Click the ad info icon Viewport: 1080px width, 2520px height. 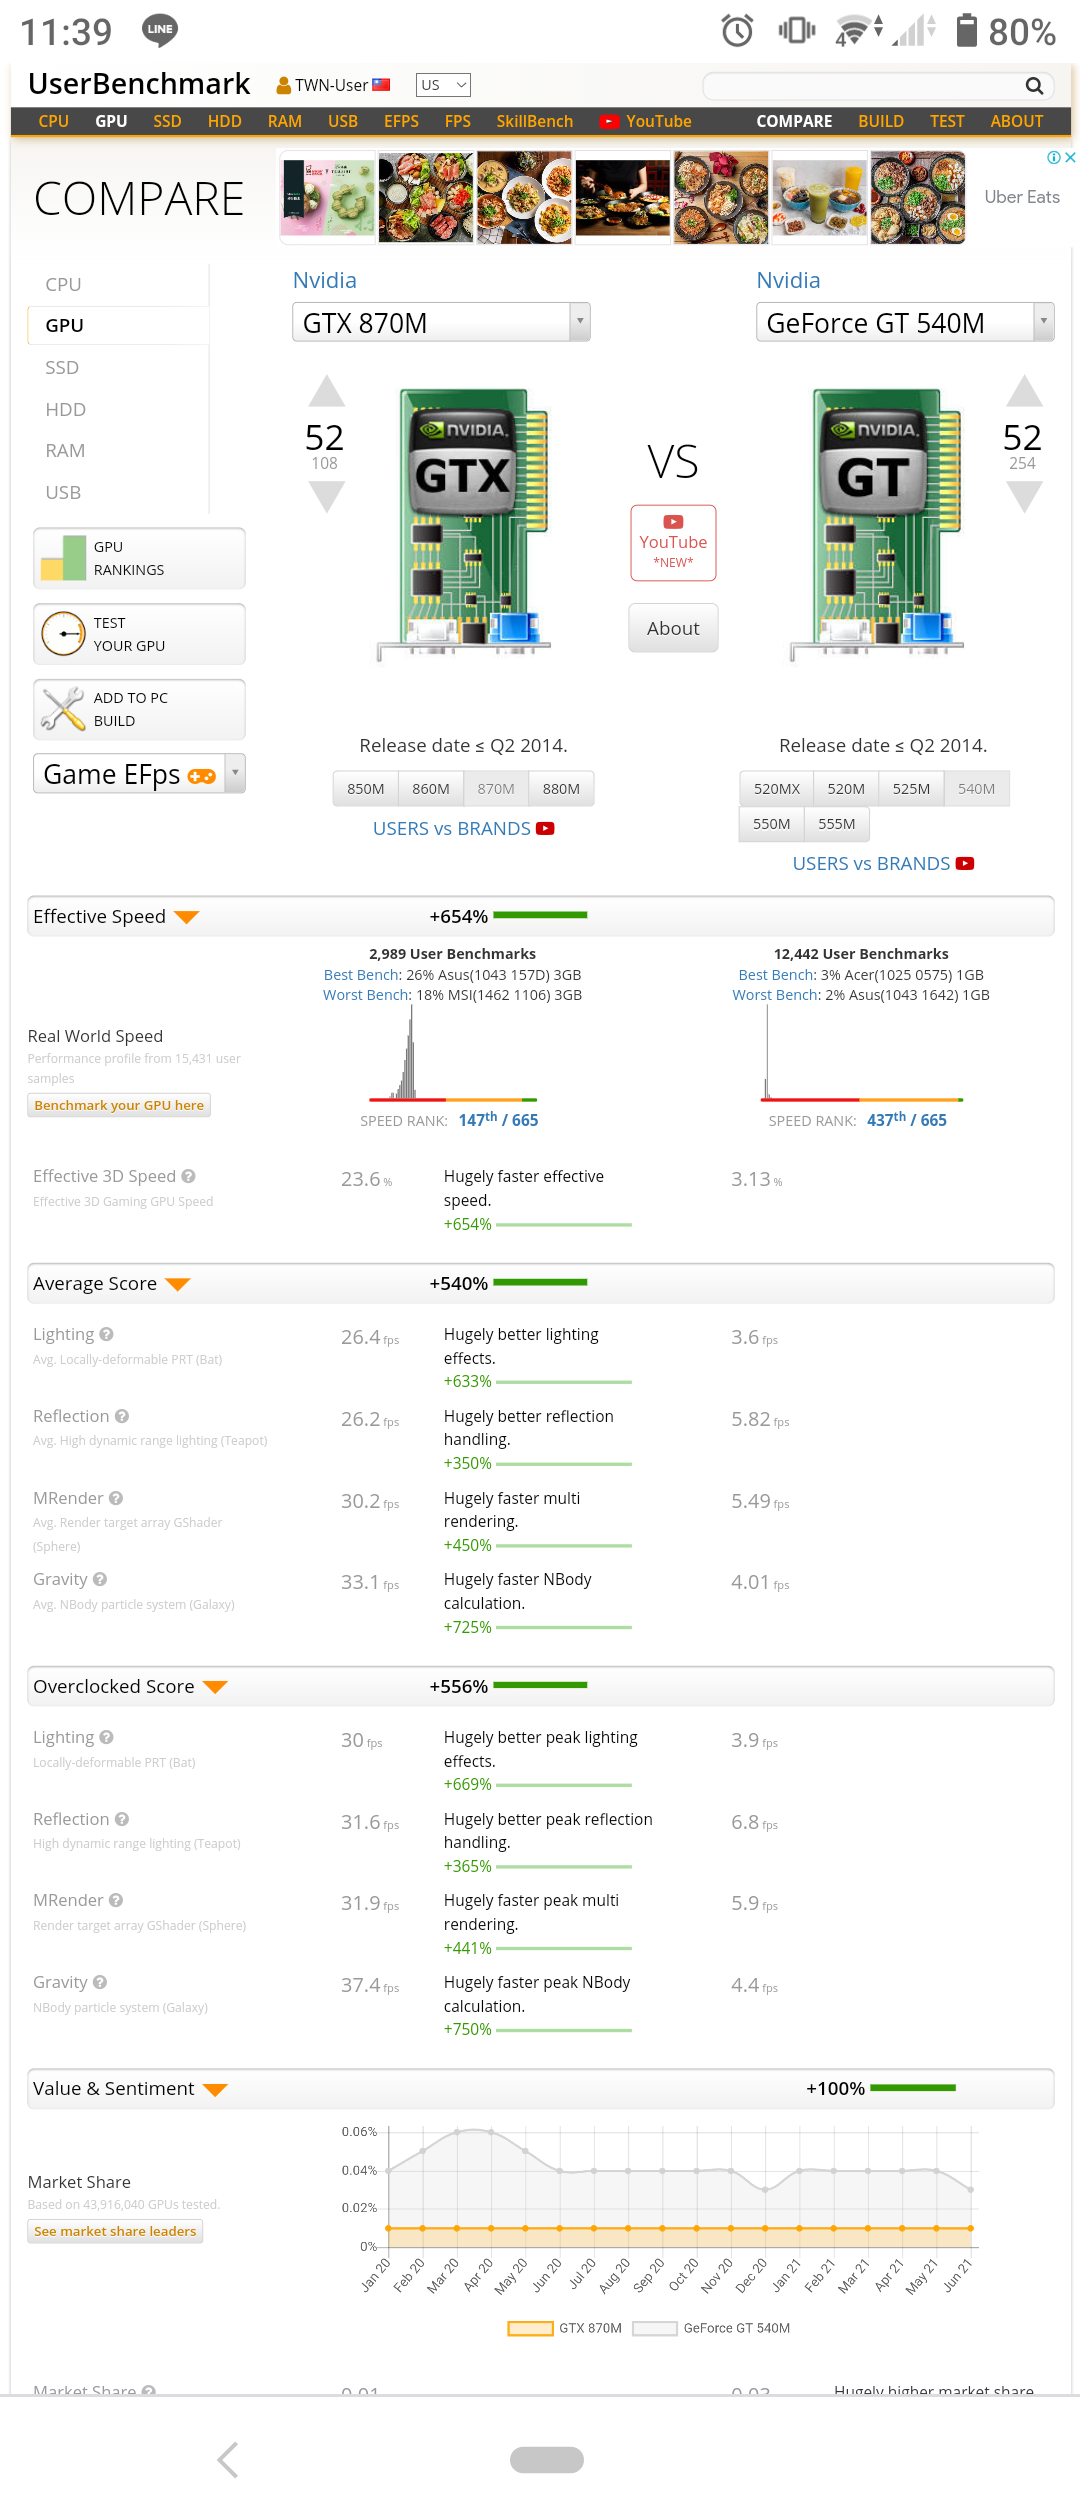(x=1053, y=157)
